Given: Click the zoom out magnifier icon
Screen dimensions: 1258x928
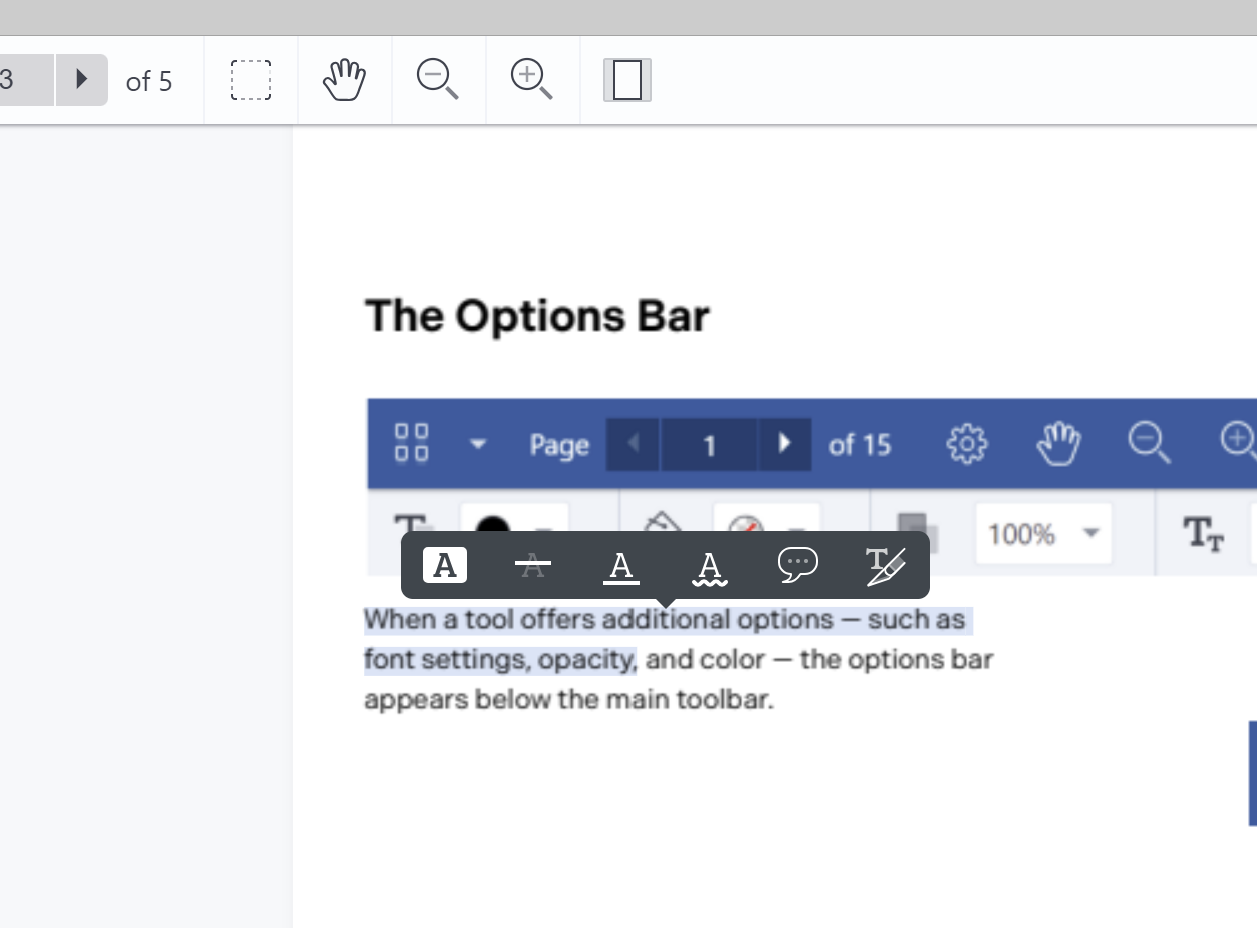Looking at the screenshot, I should tap(438, 80).
